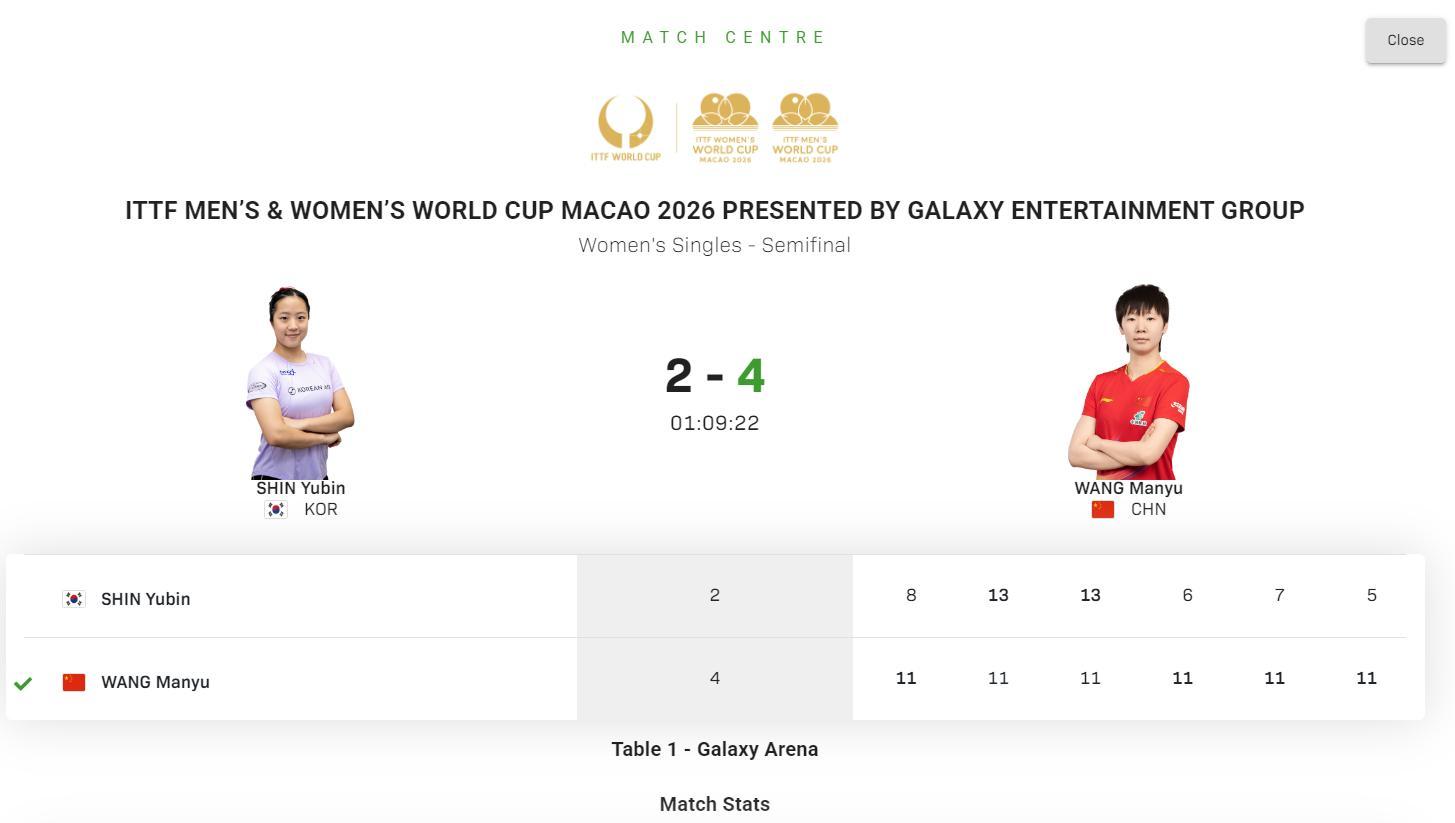Viewport: 1455px width, 823px height.
Task: Open Wang Manyu's player photo
Action: 1128,382
